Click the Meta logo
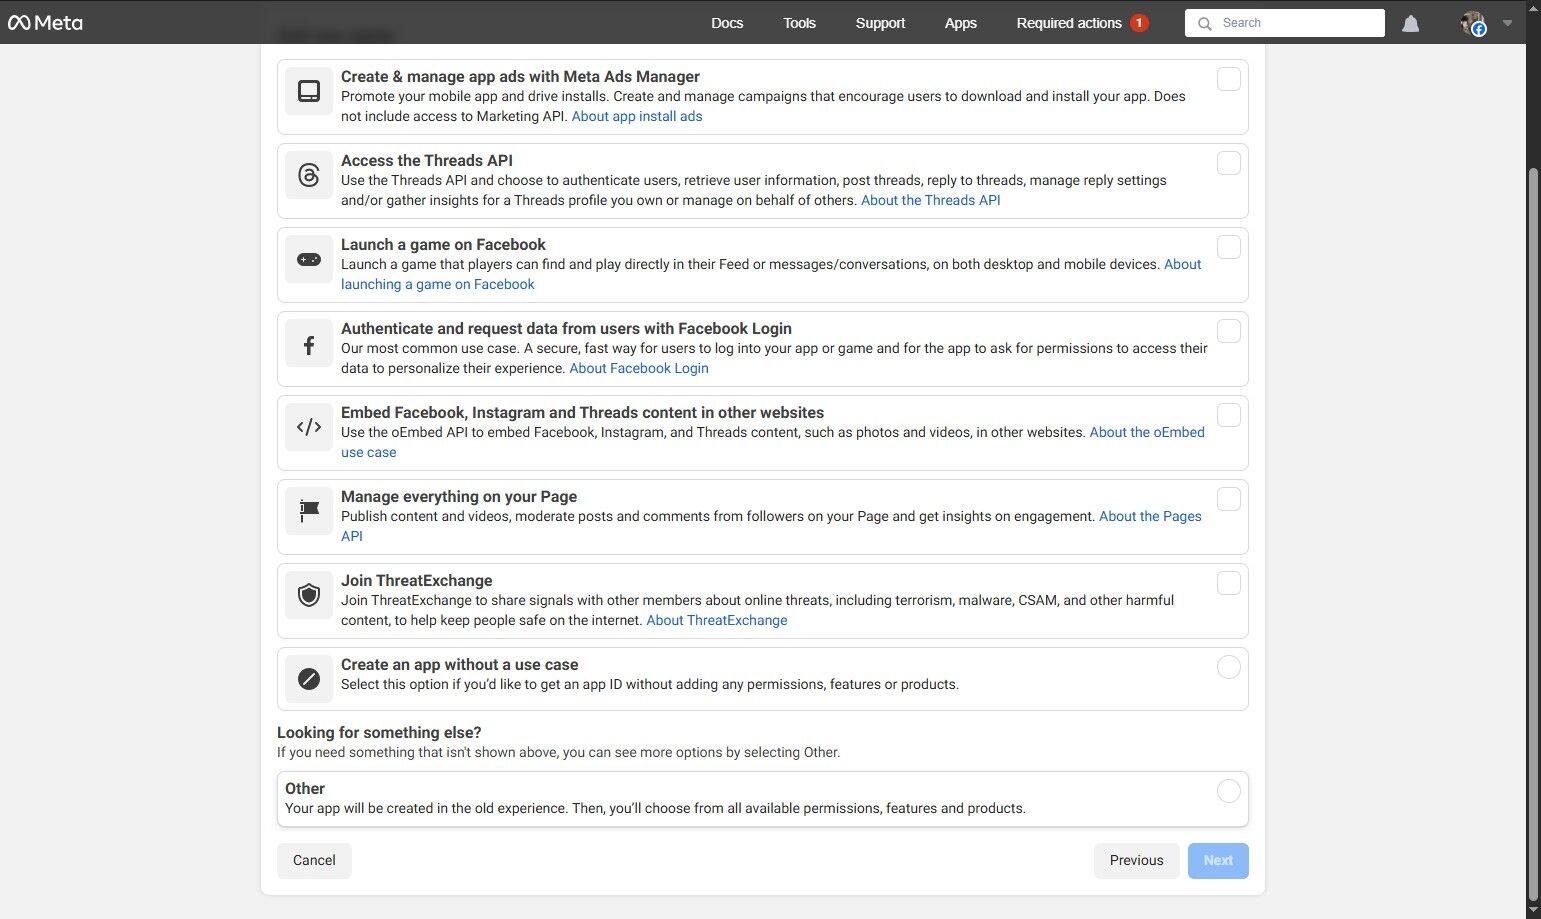Screen dimensions: 1541x919 46,22
